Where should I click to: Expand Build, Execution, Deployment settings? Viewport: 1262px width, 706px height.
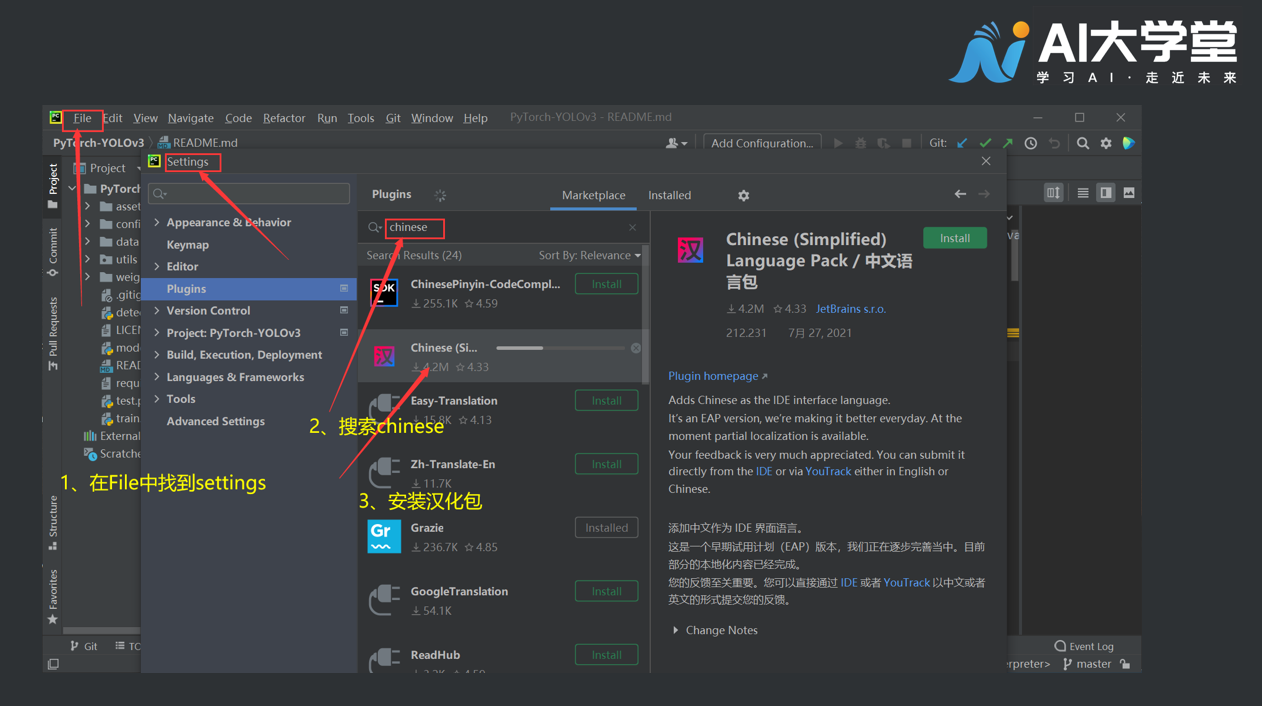(x=157, y=355)
